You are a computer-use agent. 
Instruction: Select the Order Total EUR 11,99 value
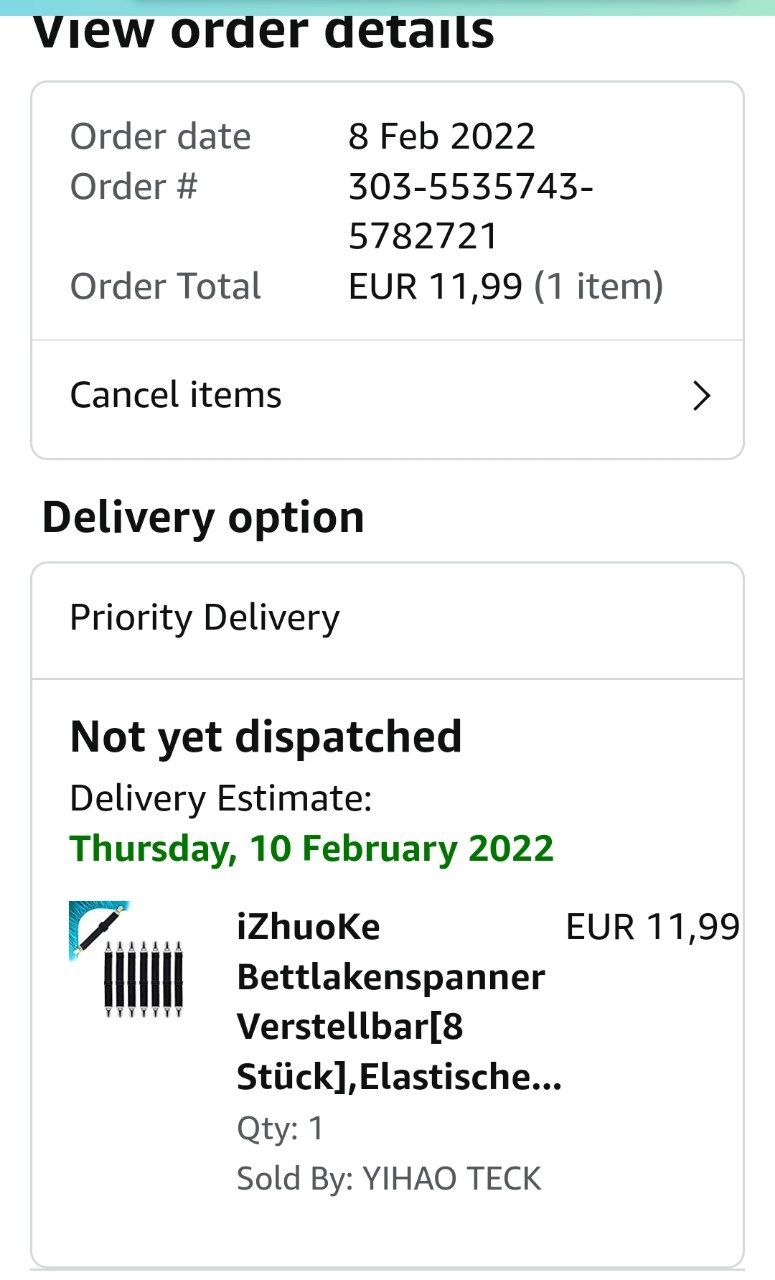coord(435,287)
